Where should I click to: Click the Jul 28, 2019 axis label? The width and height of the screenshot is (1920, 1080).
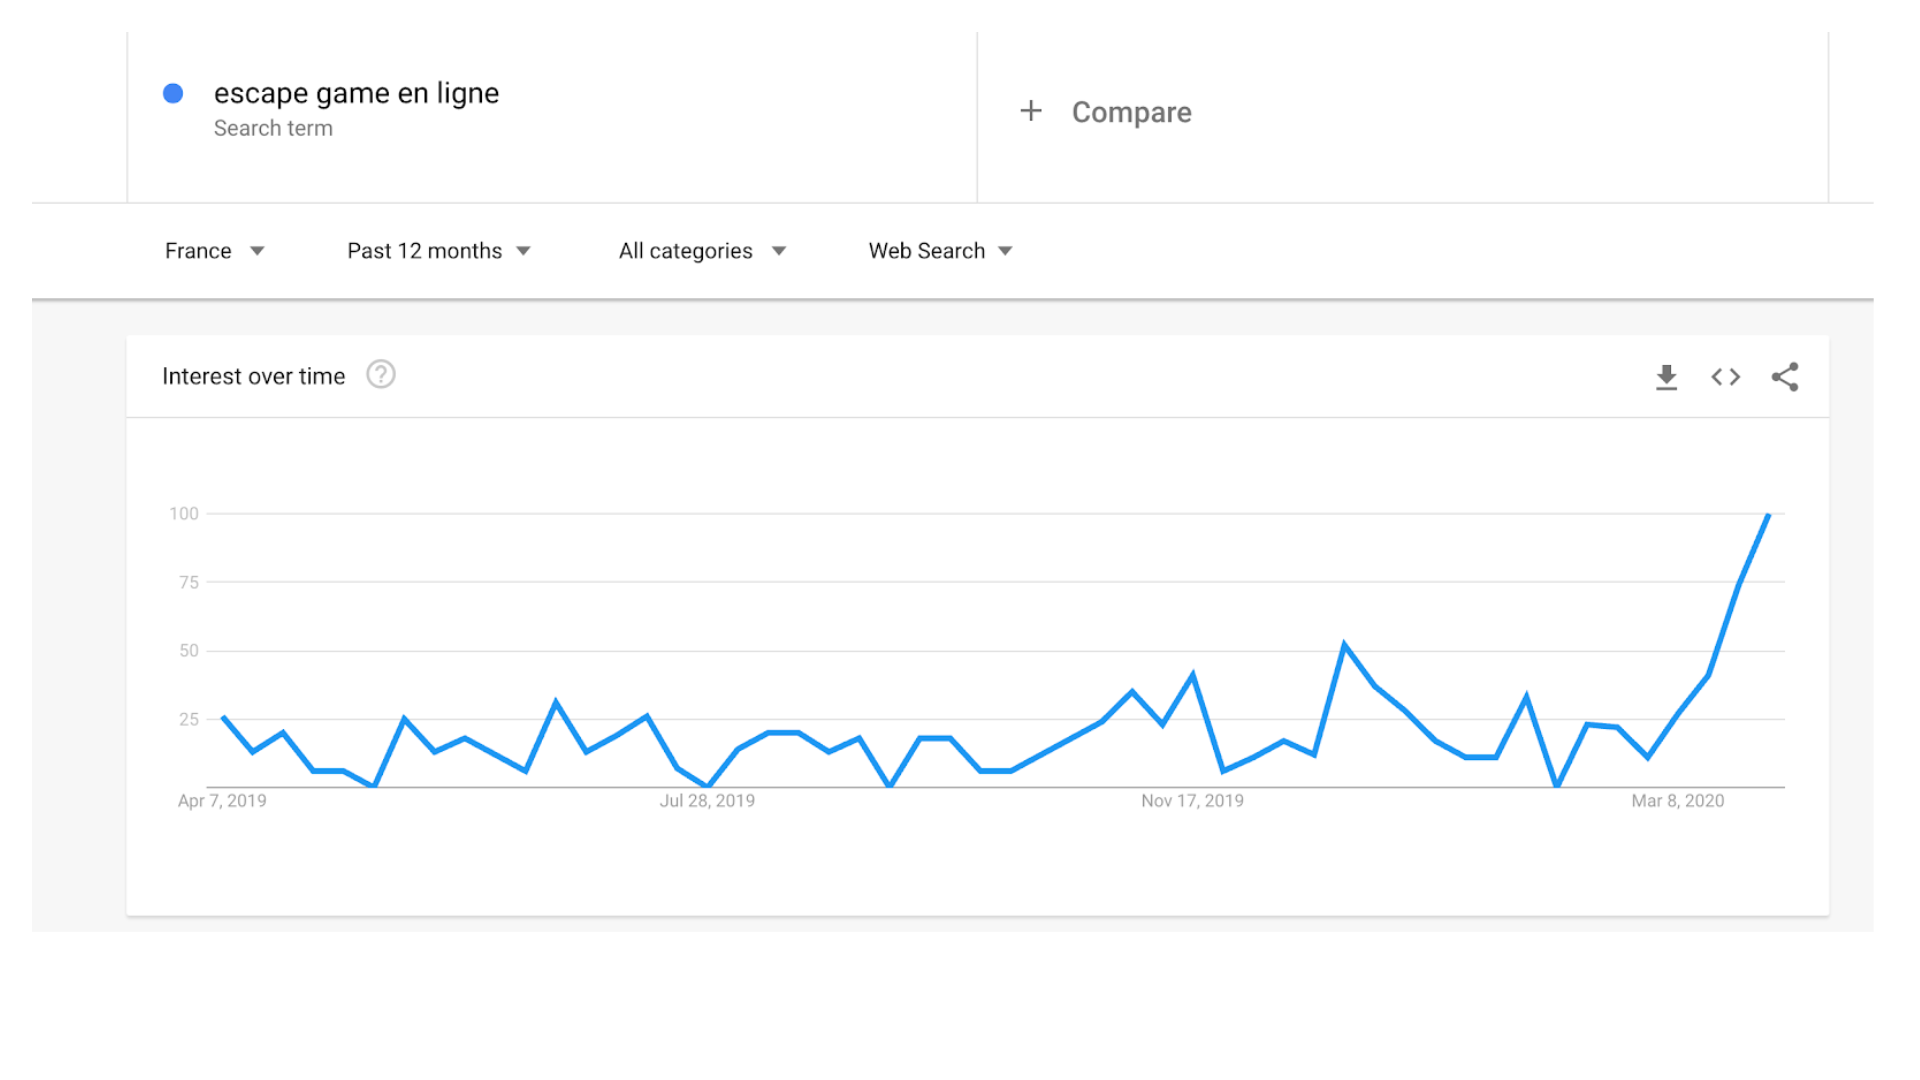point(707,801)
